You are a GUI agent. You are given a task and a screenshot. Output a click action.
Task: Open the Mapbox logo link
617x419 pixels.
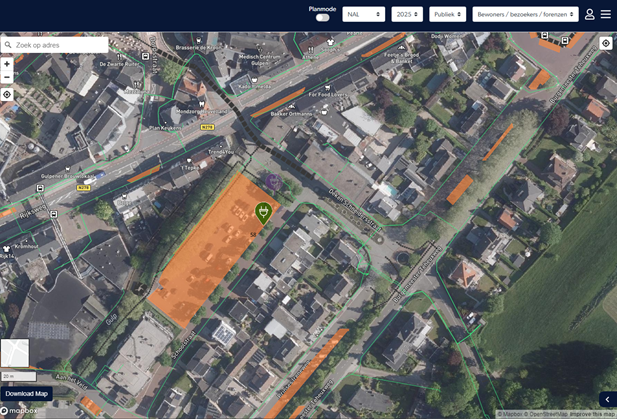coord(20,411)
